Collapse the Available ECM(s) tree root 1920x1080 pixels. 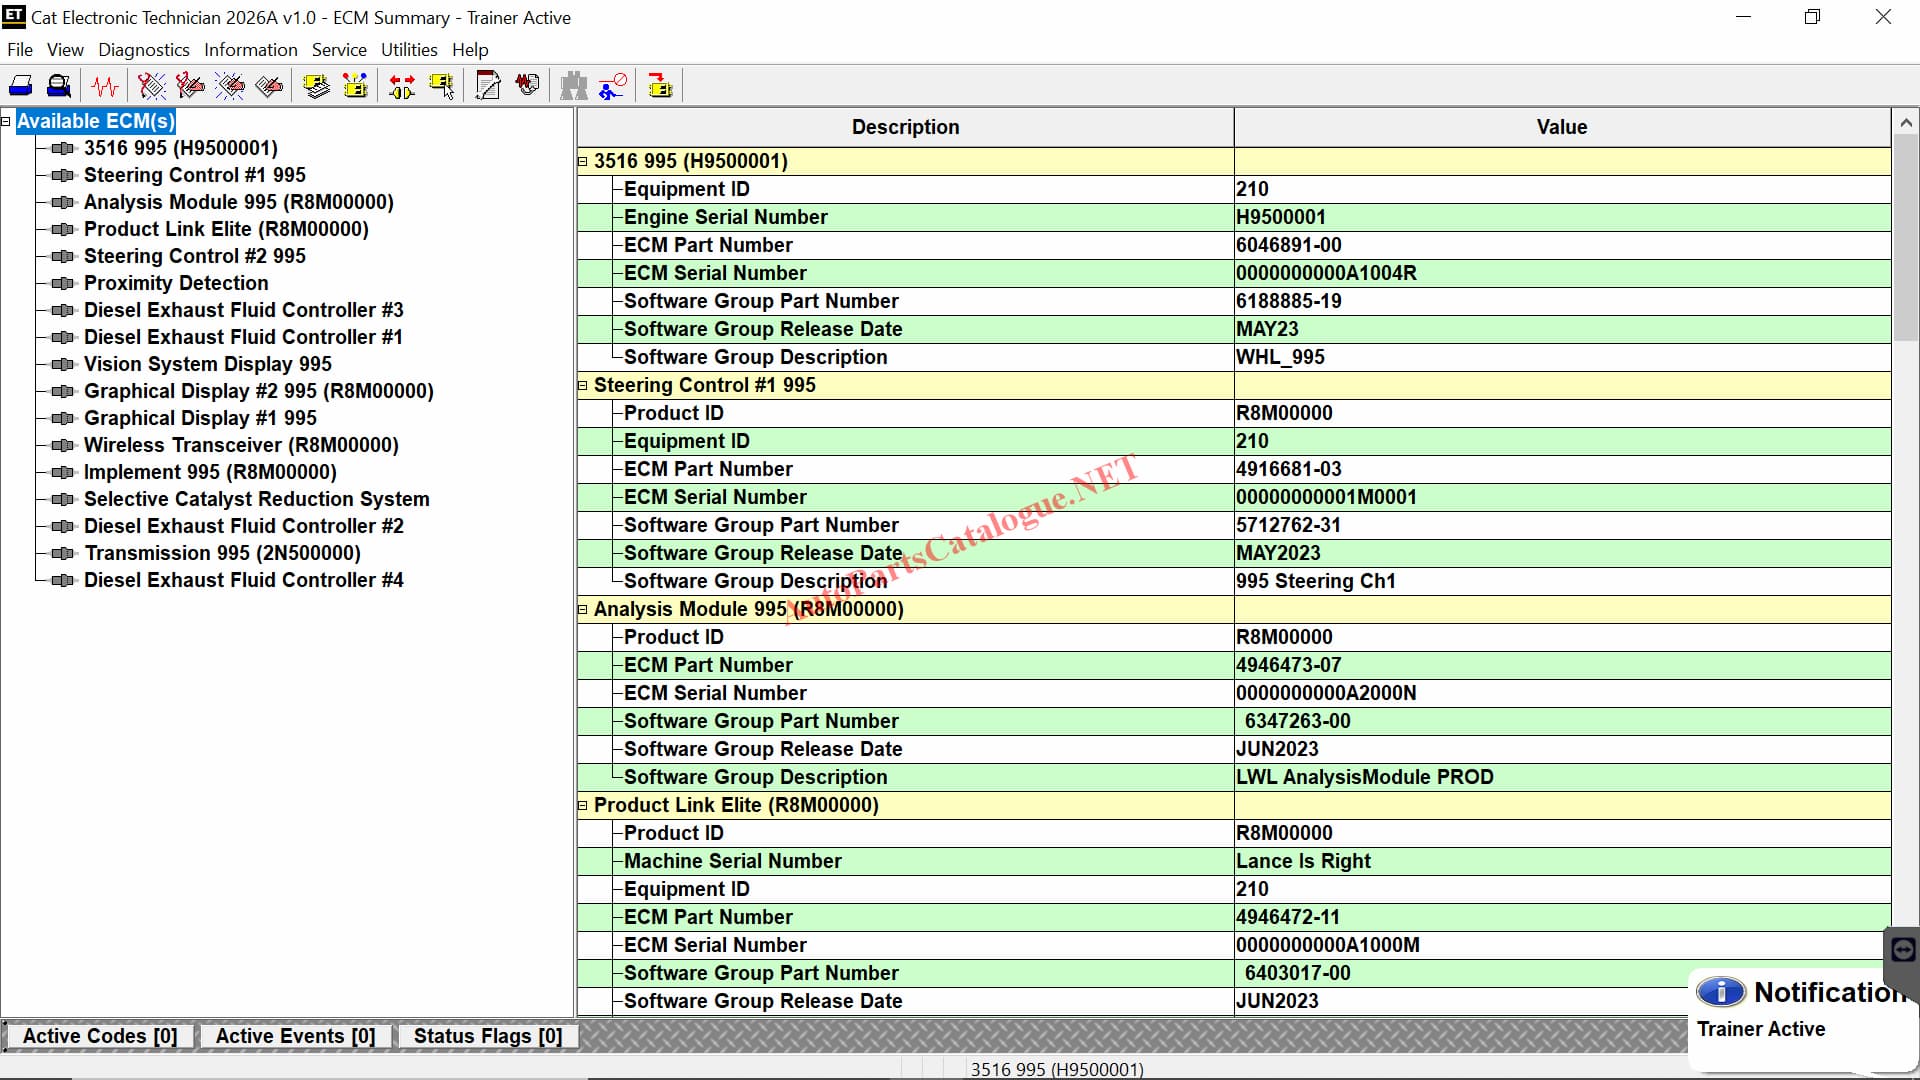[6, 121]
